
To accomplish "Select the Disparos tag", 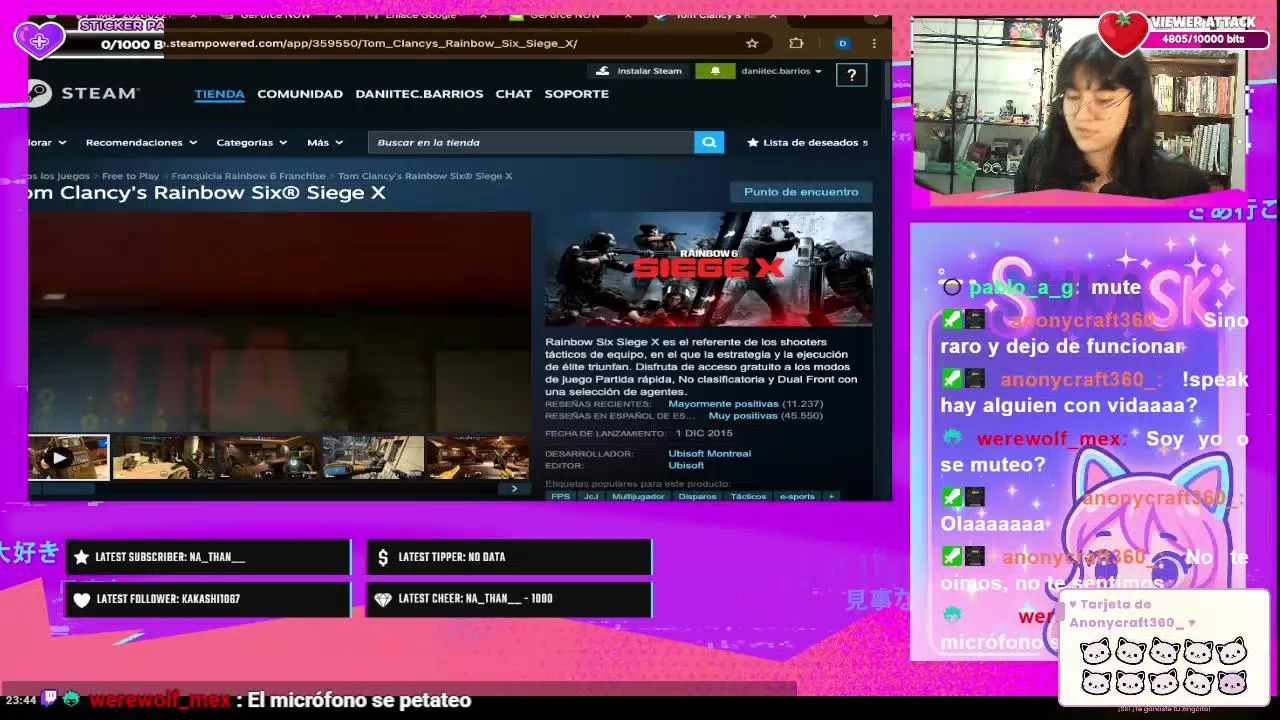I will pyautogui.click(x=697, y=496).
